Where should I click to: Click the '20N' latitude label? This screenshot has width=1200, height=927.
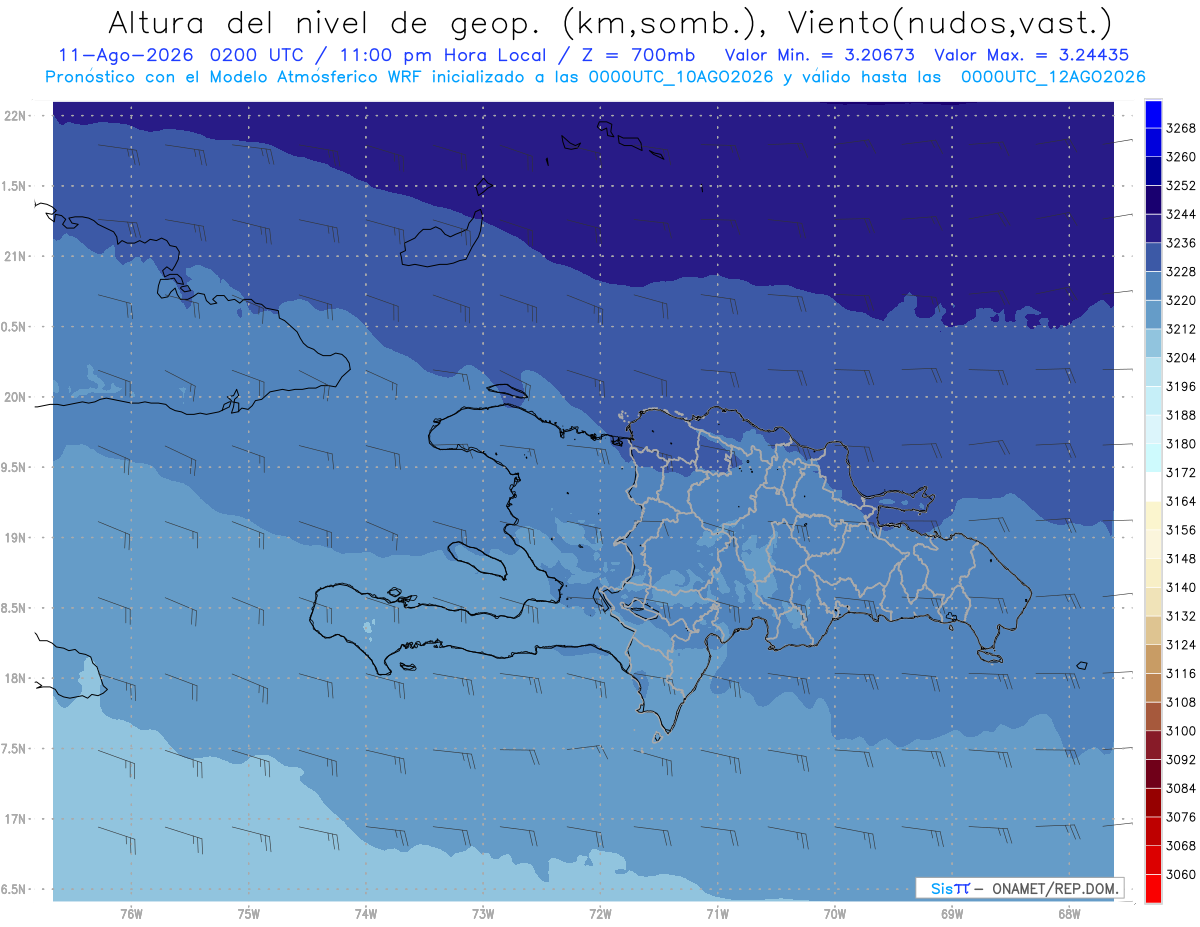point(15,397)
